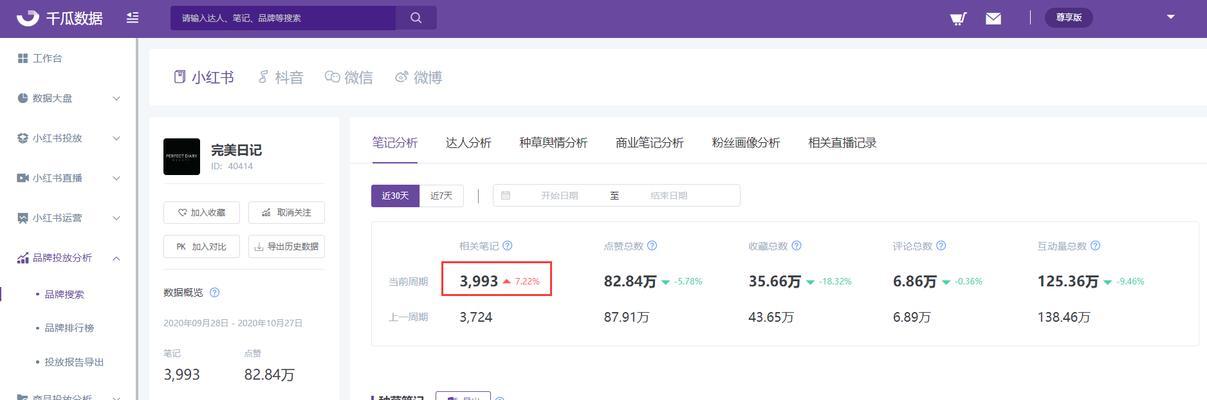Click the 82.84万 value in metrics row
Viewport: 1207px width, 400px height.
(x=630, y=281)
